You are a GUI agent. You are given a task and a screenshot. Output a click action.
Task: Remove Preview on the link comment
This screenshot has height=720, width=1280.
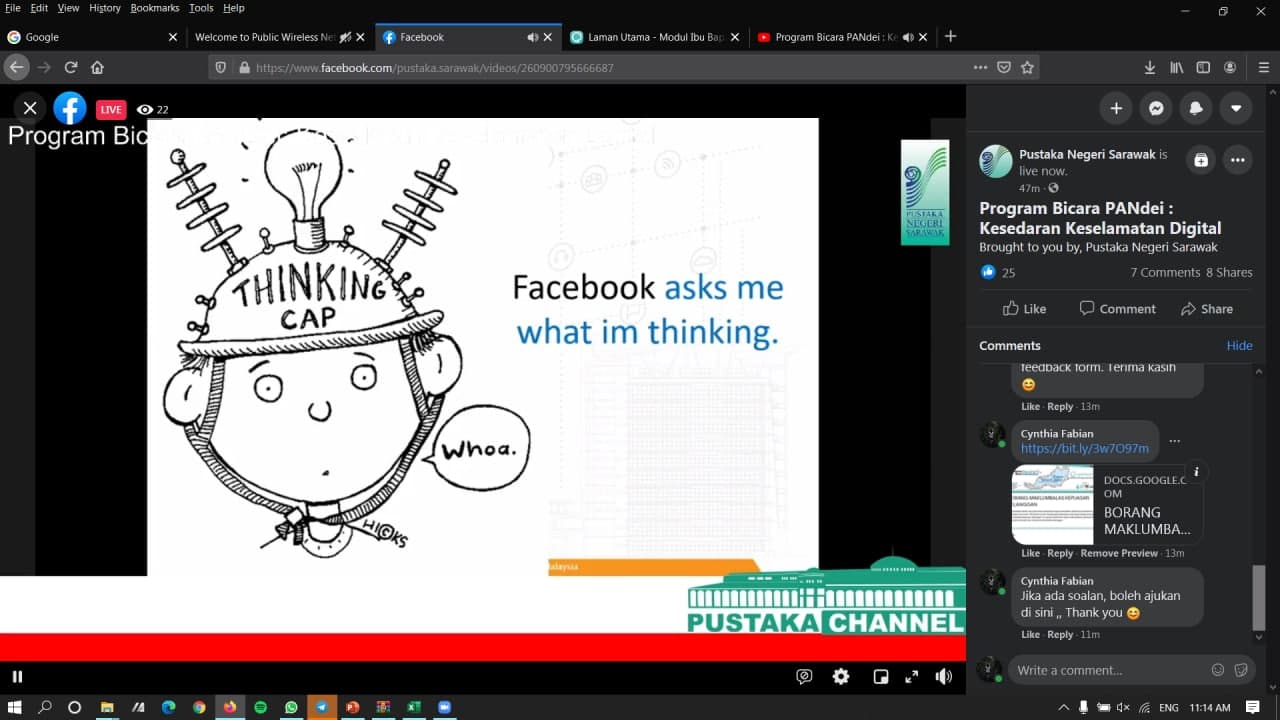(1119, 553)
